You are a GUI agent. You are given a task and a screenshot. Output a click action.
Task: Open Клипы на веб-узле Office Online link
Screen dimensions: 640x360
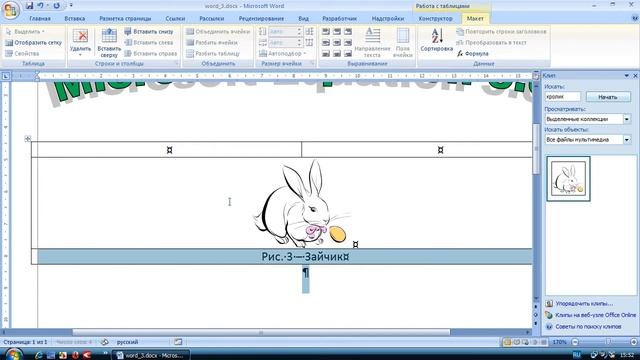(x=595, y=315)
